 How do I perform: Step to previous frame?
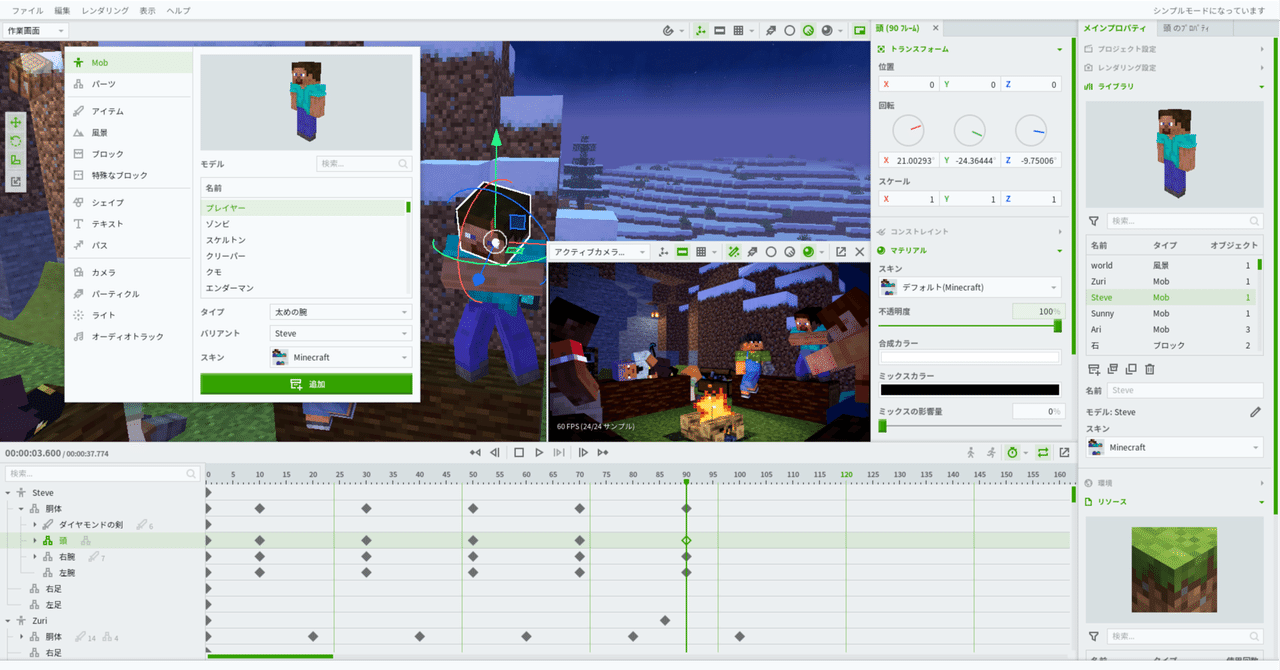pyautogui.click(x=495, y=453)
